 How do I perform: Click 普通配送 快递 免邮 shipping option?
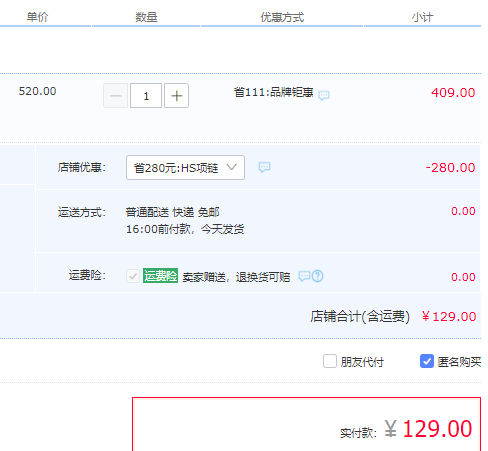[172, 212]
